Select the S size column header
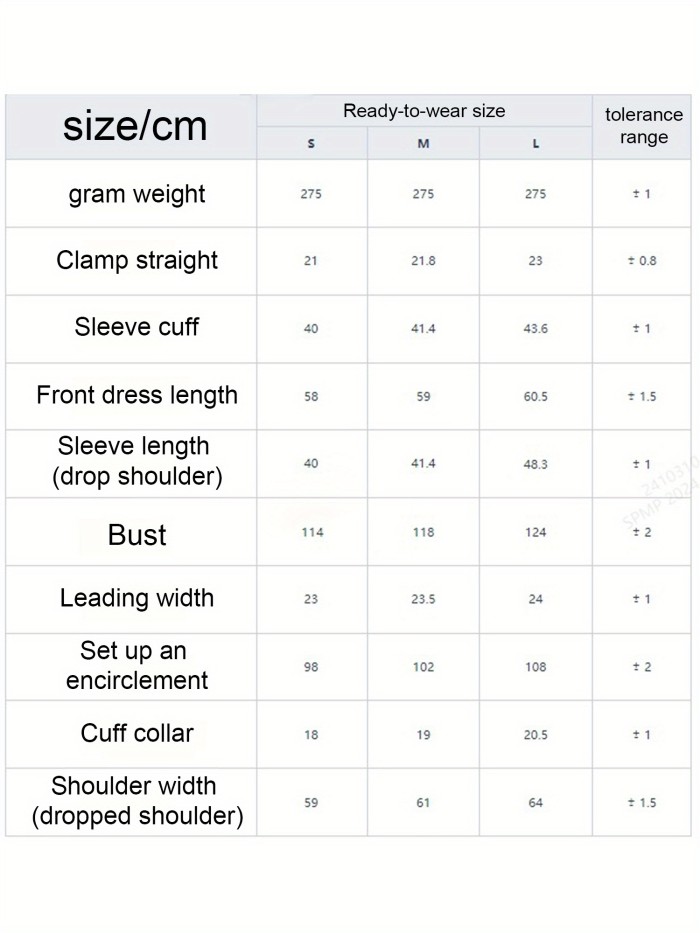Image resolution: width=700 pixels, height=933 pixels. point(311,144)
